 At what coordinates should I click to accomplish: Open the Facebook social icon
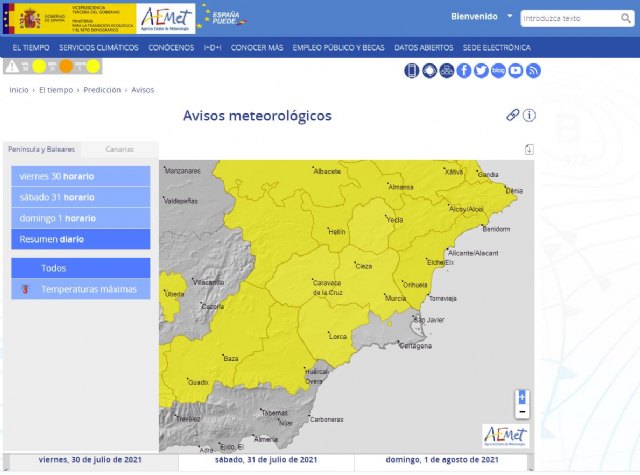pyautogui.click(x=464, y=70)
